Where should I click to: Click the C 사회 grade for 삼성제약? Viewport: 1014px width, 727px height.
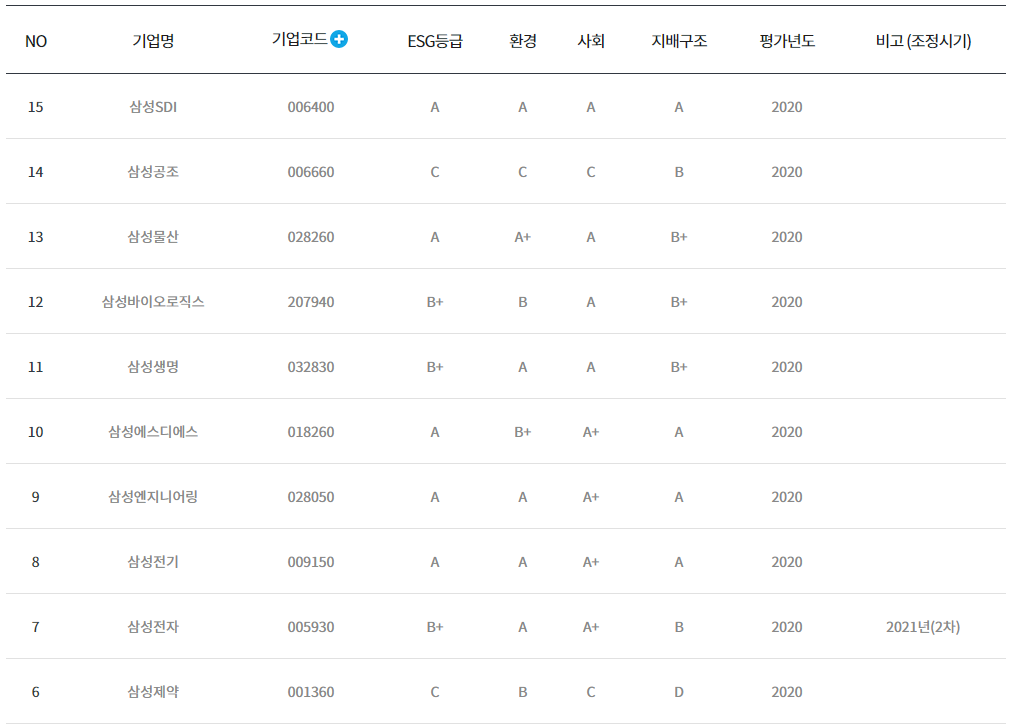coord(591,692)
